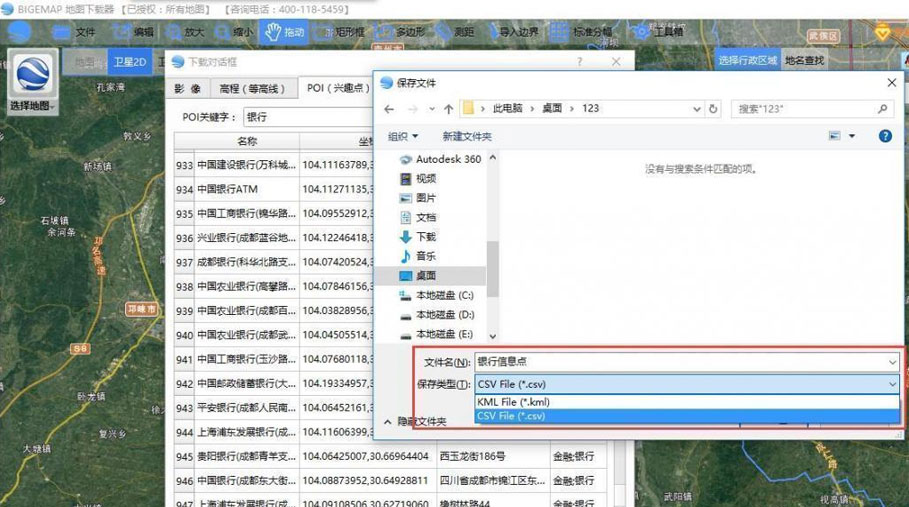Open 本地磁盘 (E:) in sidebar
Viewport: 909px width, 507px height.
point(437,334)
